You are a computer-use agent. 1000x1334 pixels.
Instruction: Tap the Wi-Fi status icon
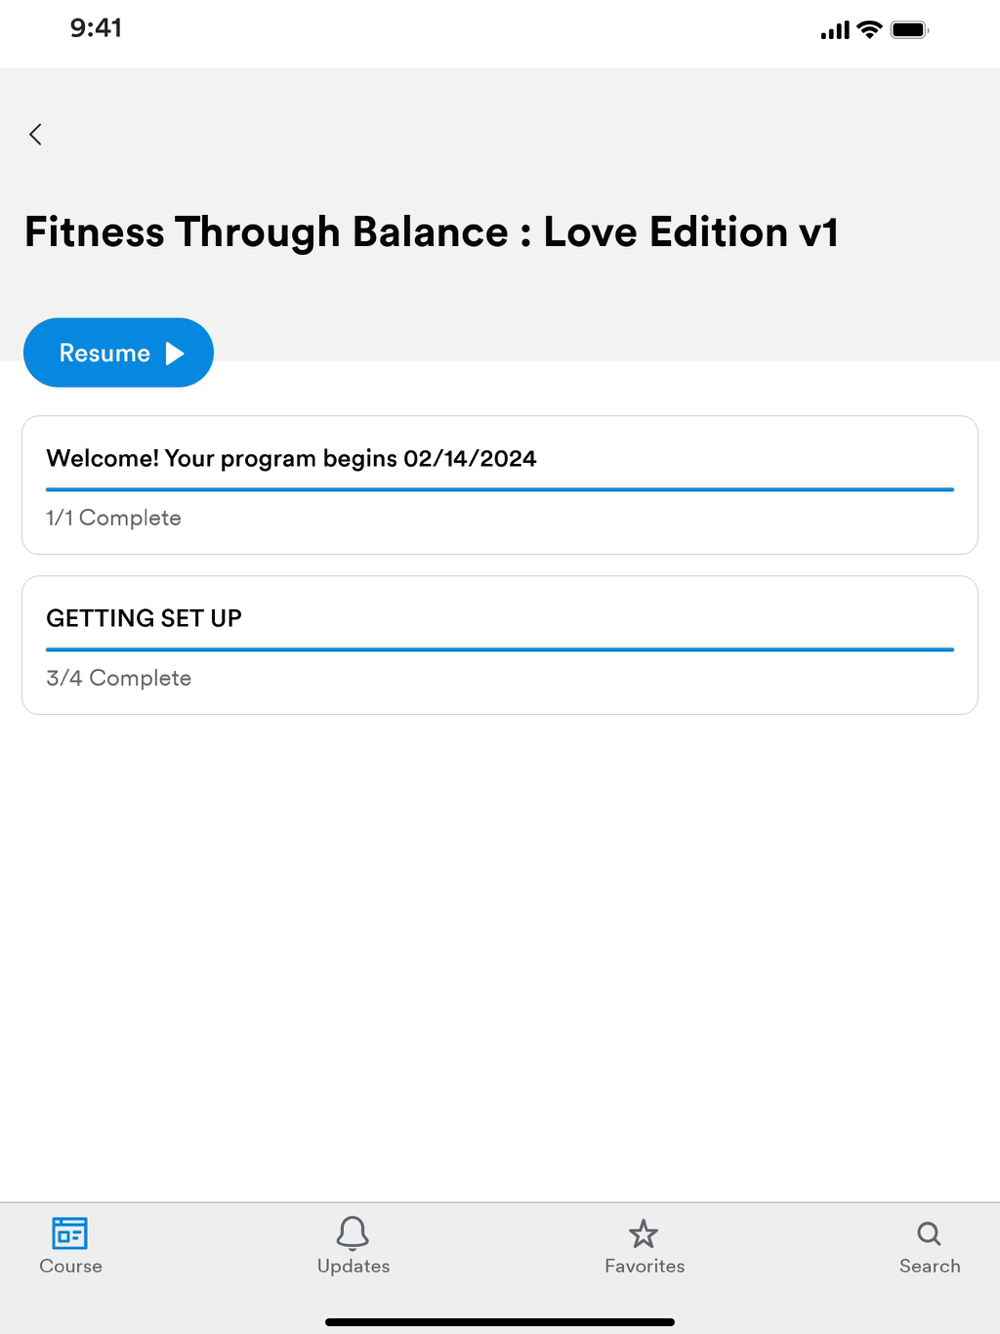click(x=870, y=30)
